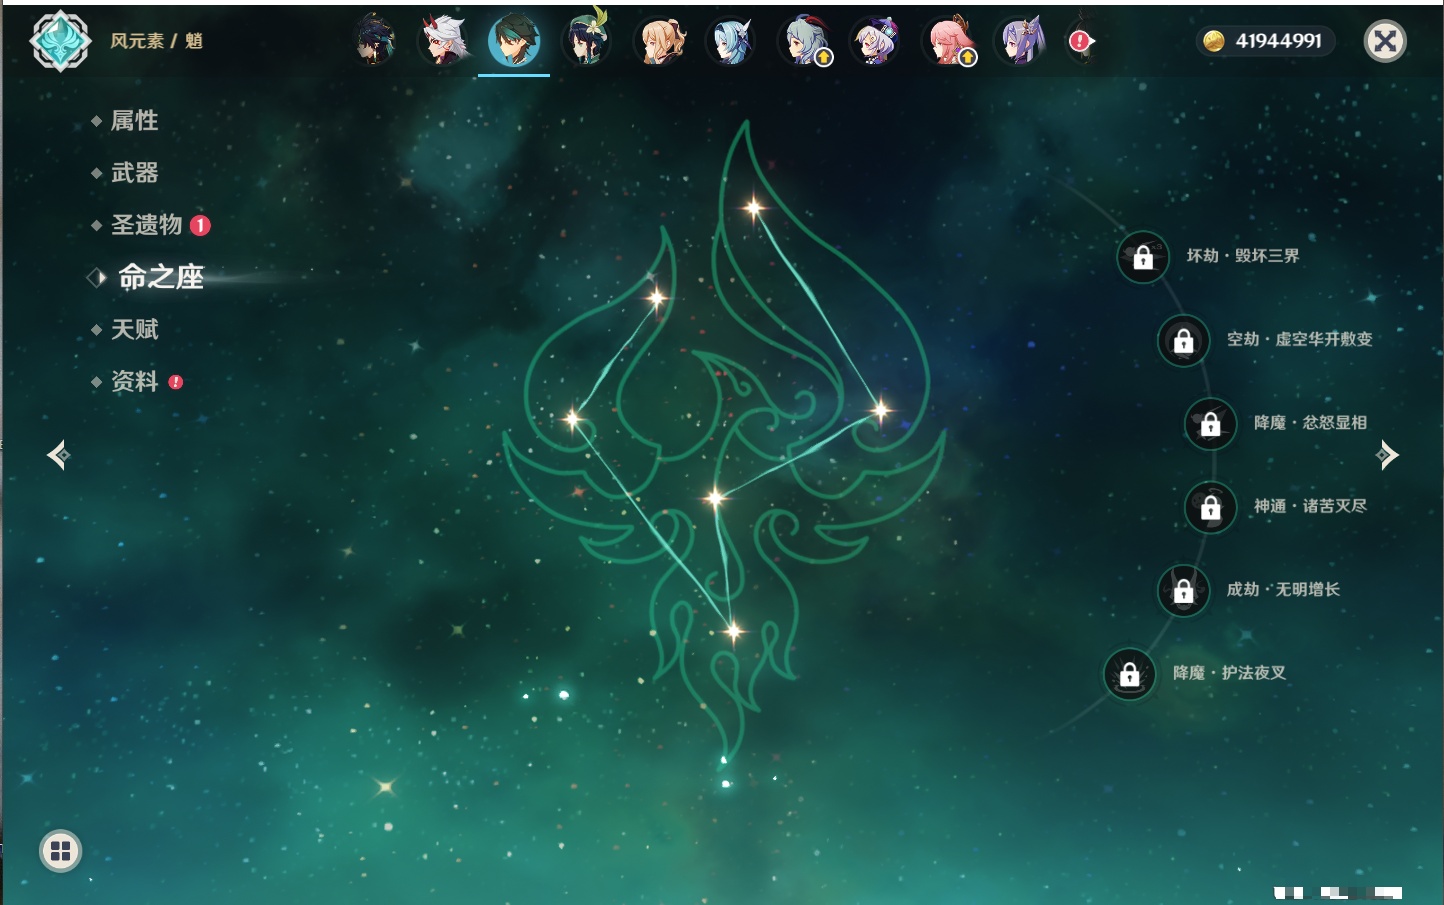Click the lock icon for 降魔·忿怒显相
Screen dimensions: 1444x905
click(x=1210, y=424)
